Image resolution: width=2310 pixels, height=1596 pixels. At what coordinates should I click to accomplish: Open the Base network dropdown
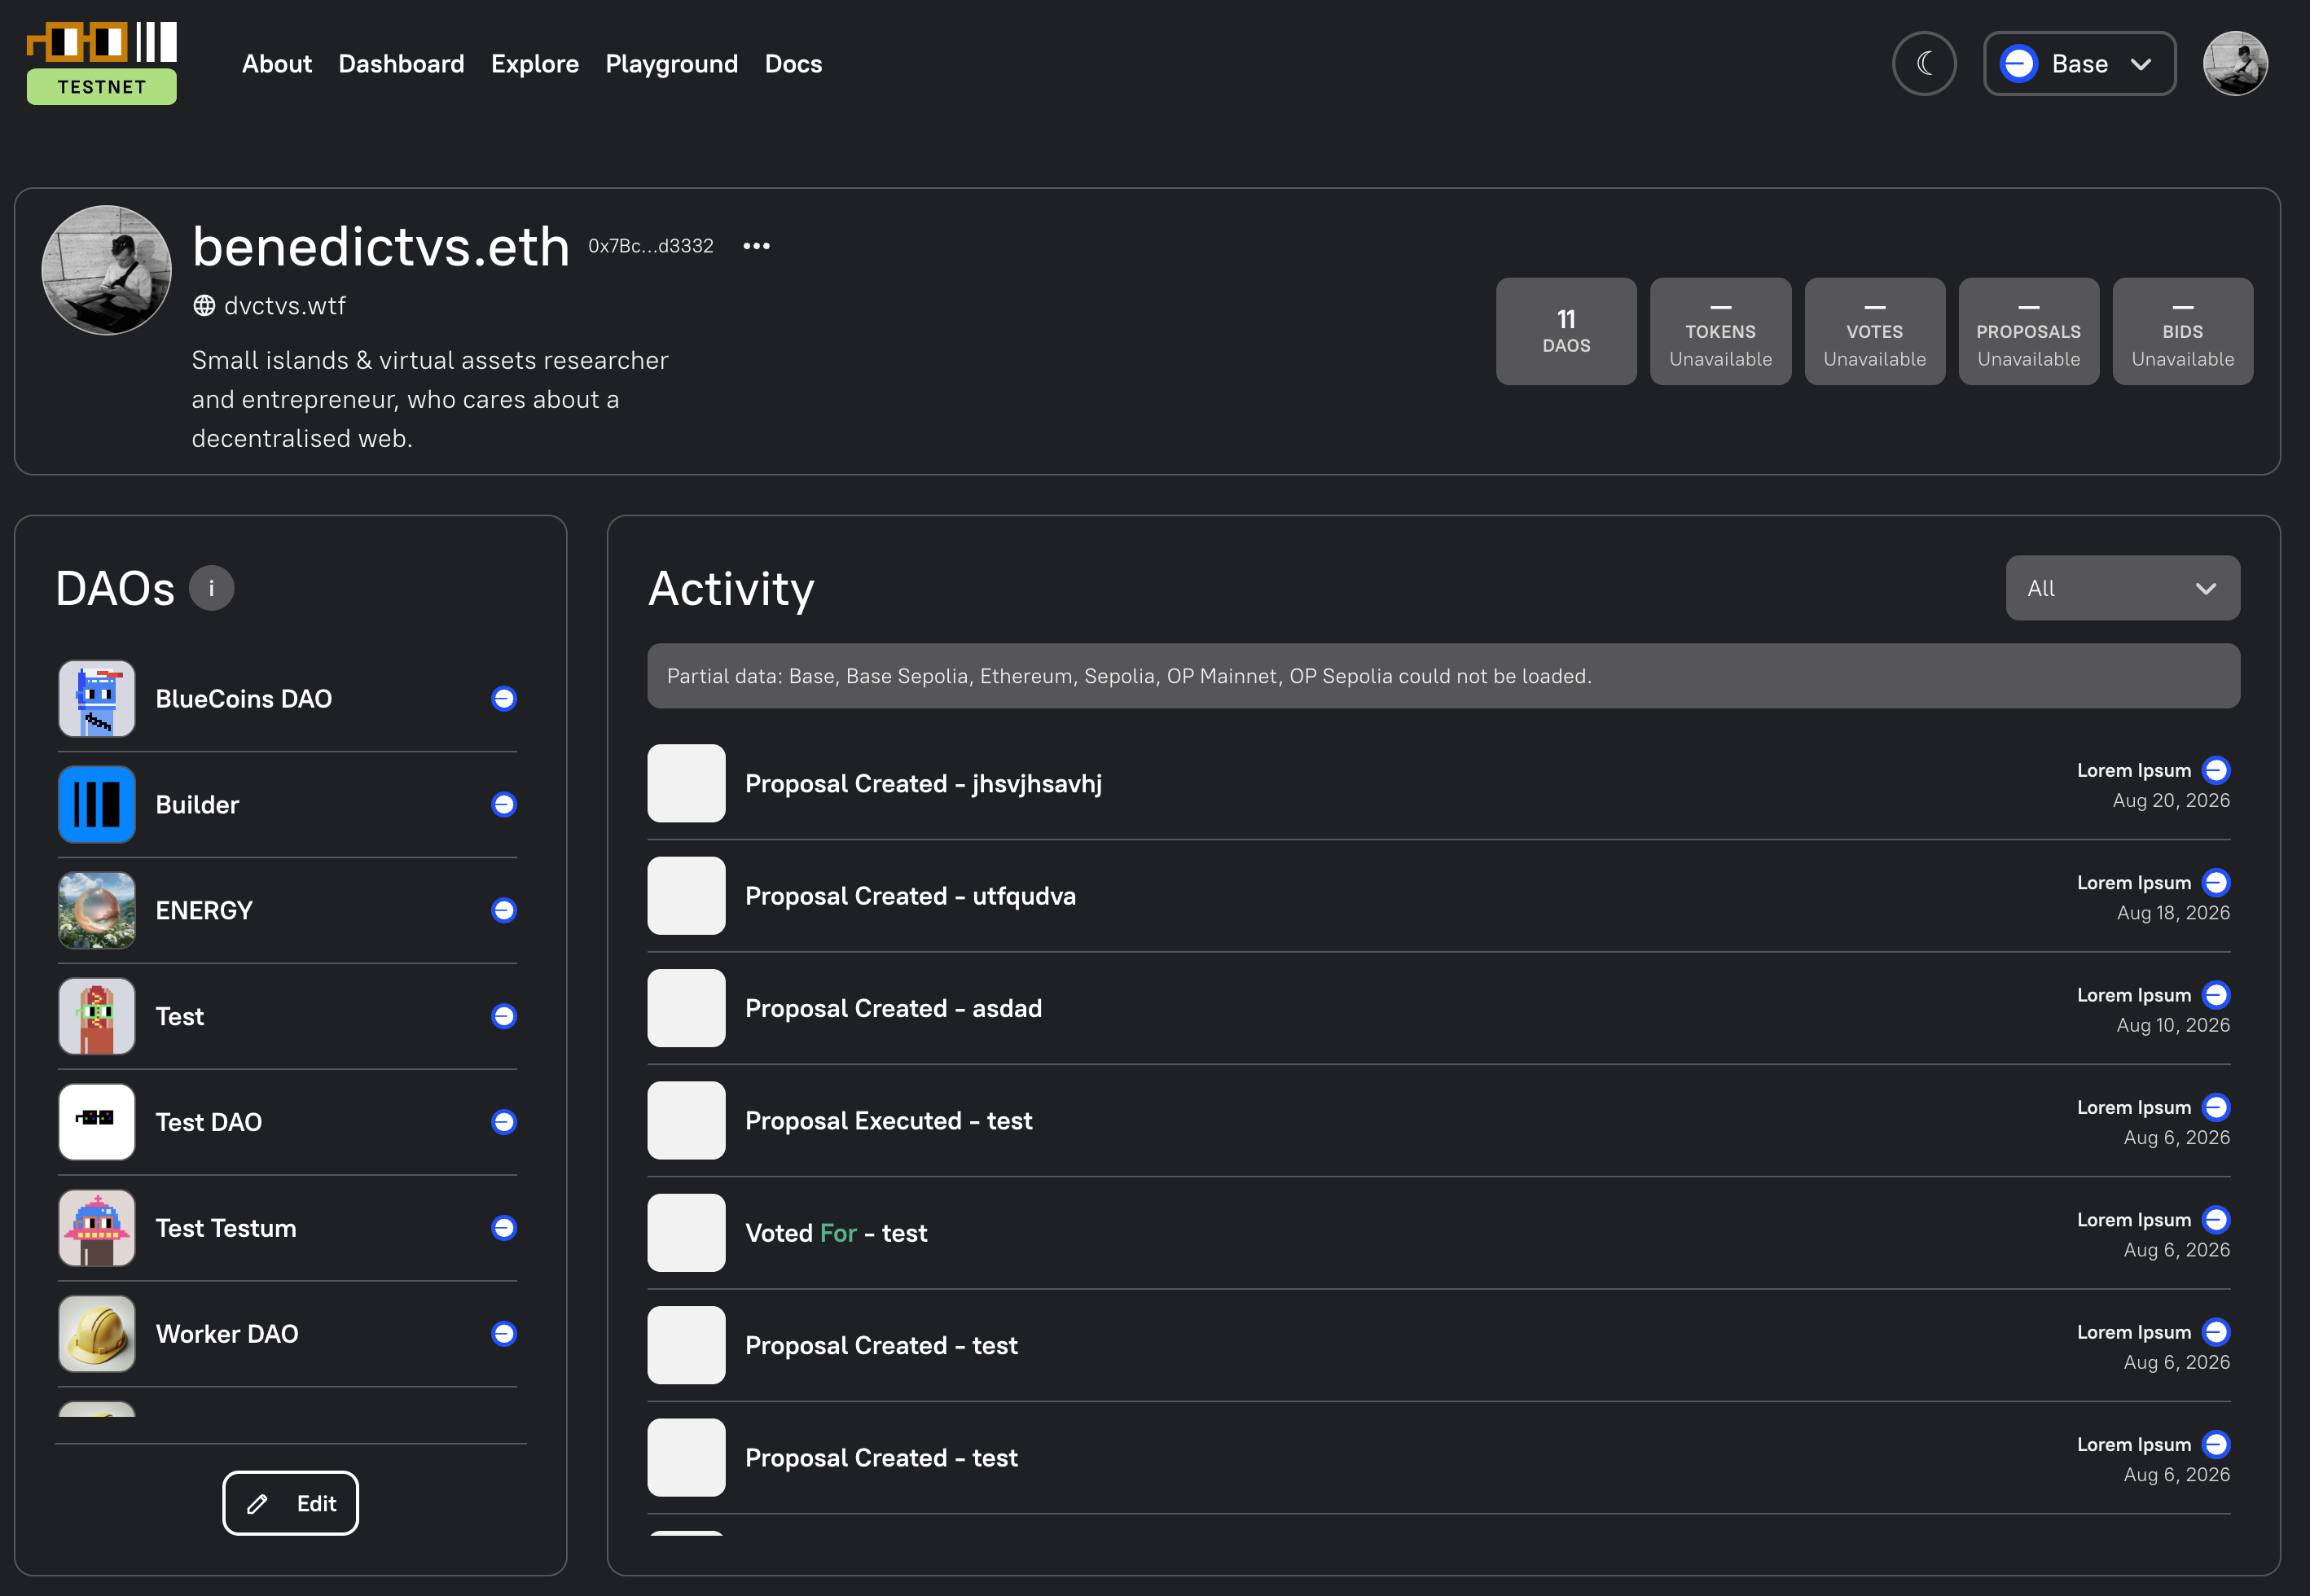[x=2079, y=63]
